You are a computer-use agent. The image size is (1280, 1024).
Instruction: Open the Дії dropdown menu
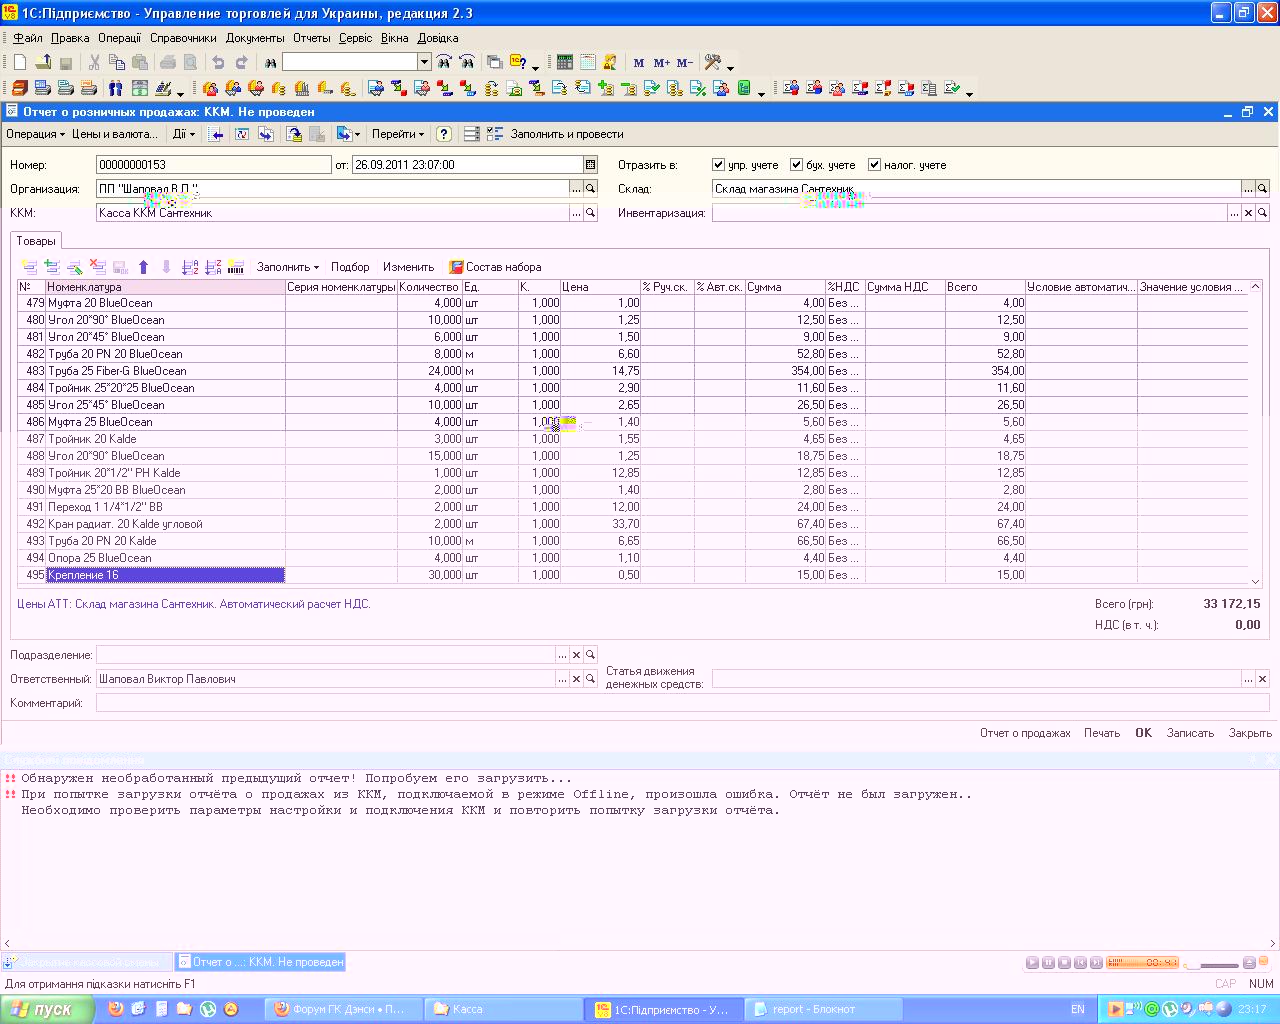183,134
